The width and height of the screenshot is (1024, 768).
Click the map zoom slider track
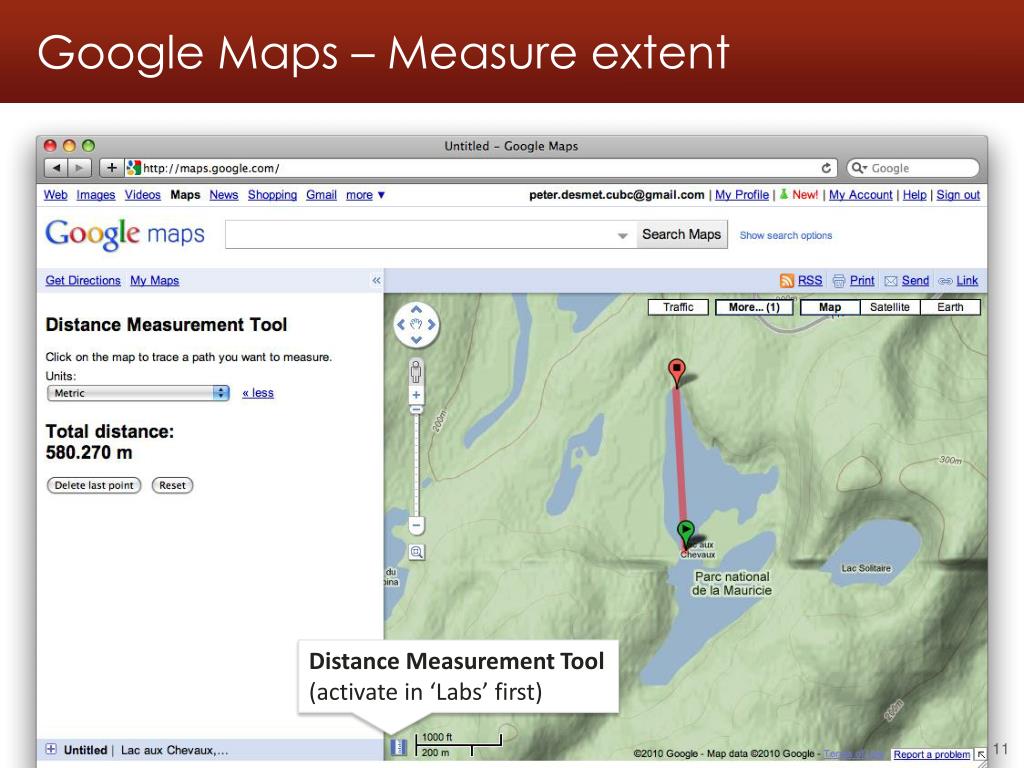[416, 465]
